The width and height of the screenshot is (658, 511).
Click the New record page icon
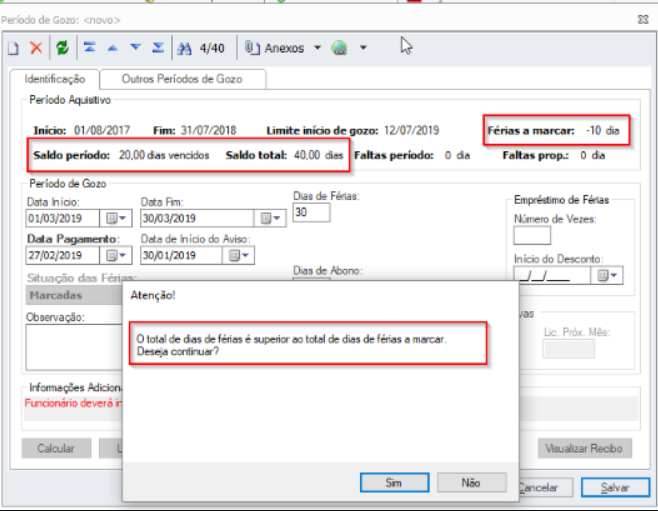click(13, 48)
